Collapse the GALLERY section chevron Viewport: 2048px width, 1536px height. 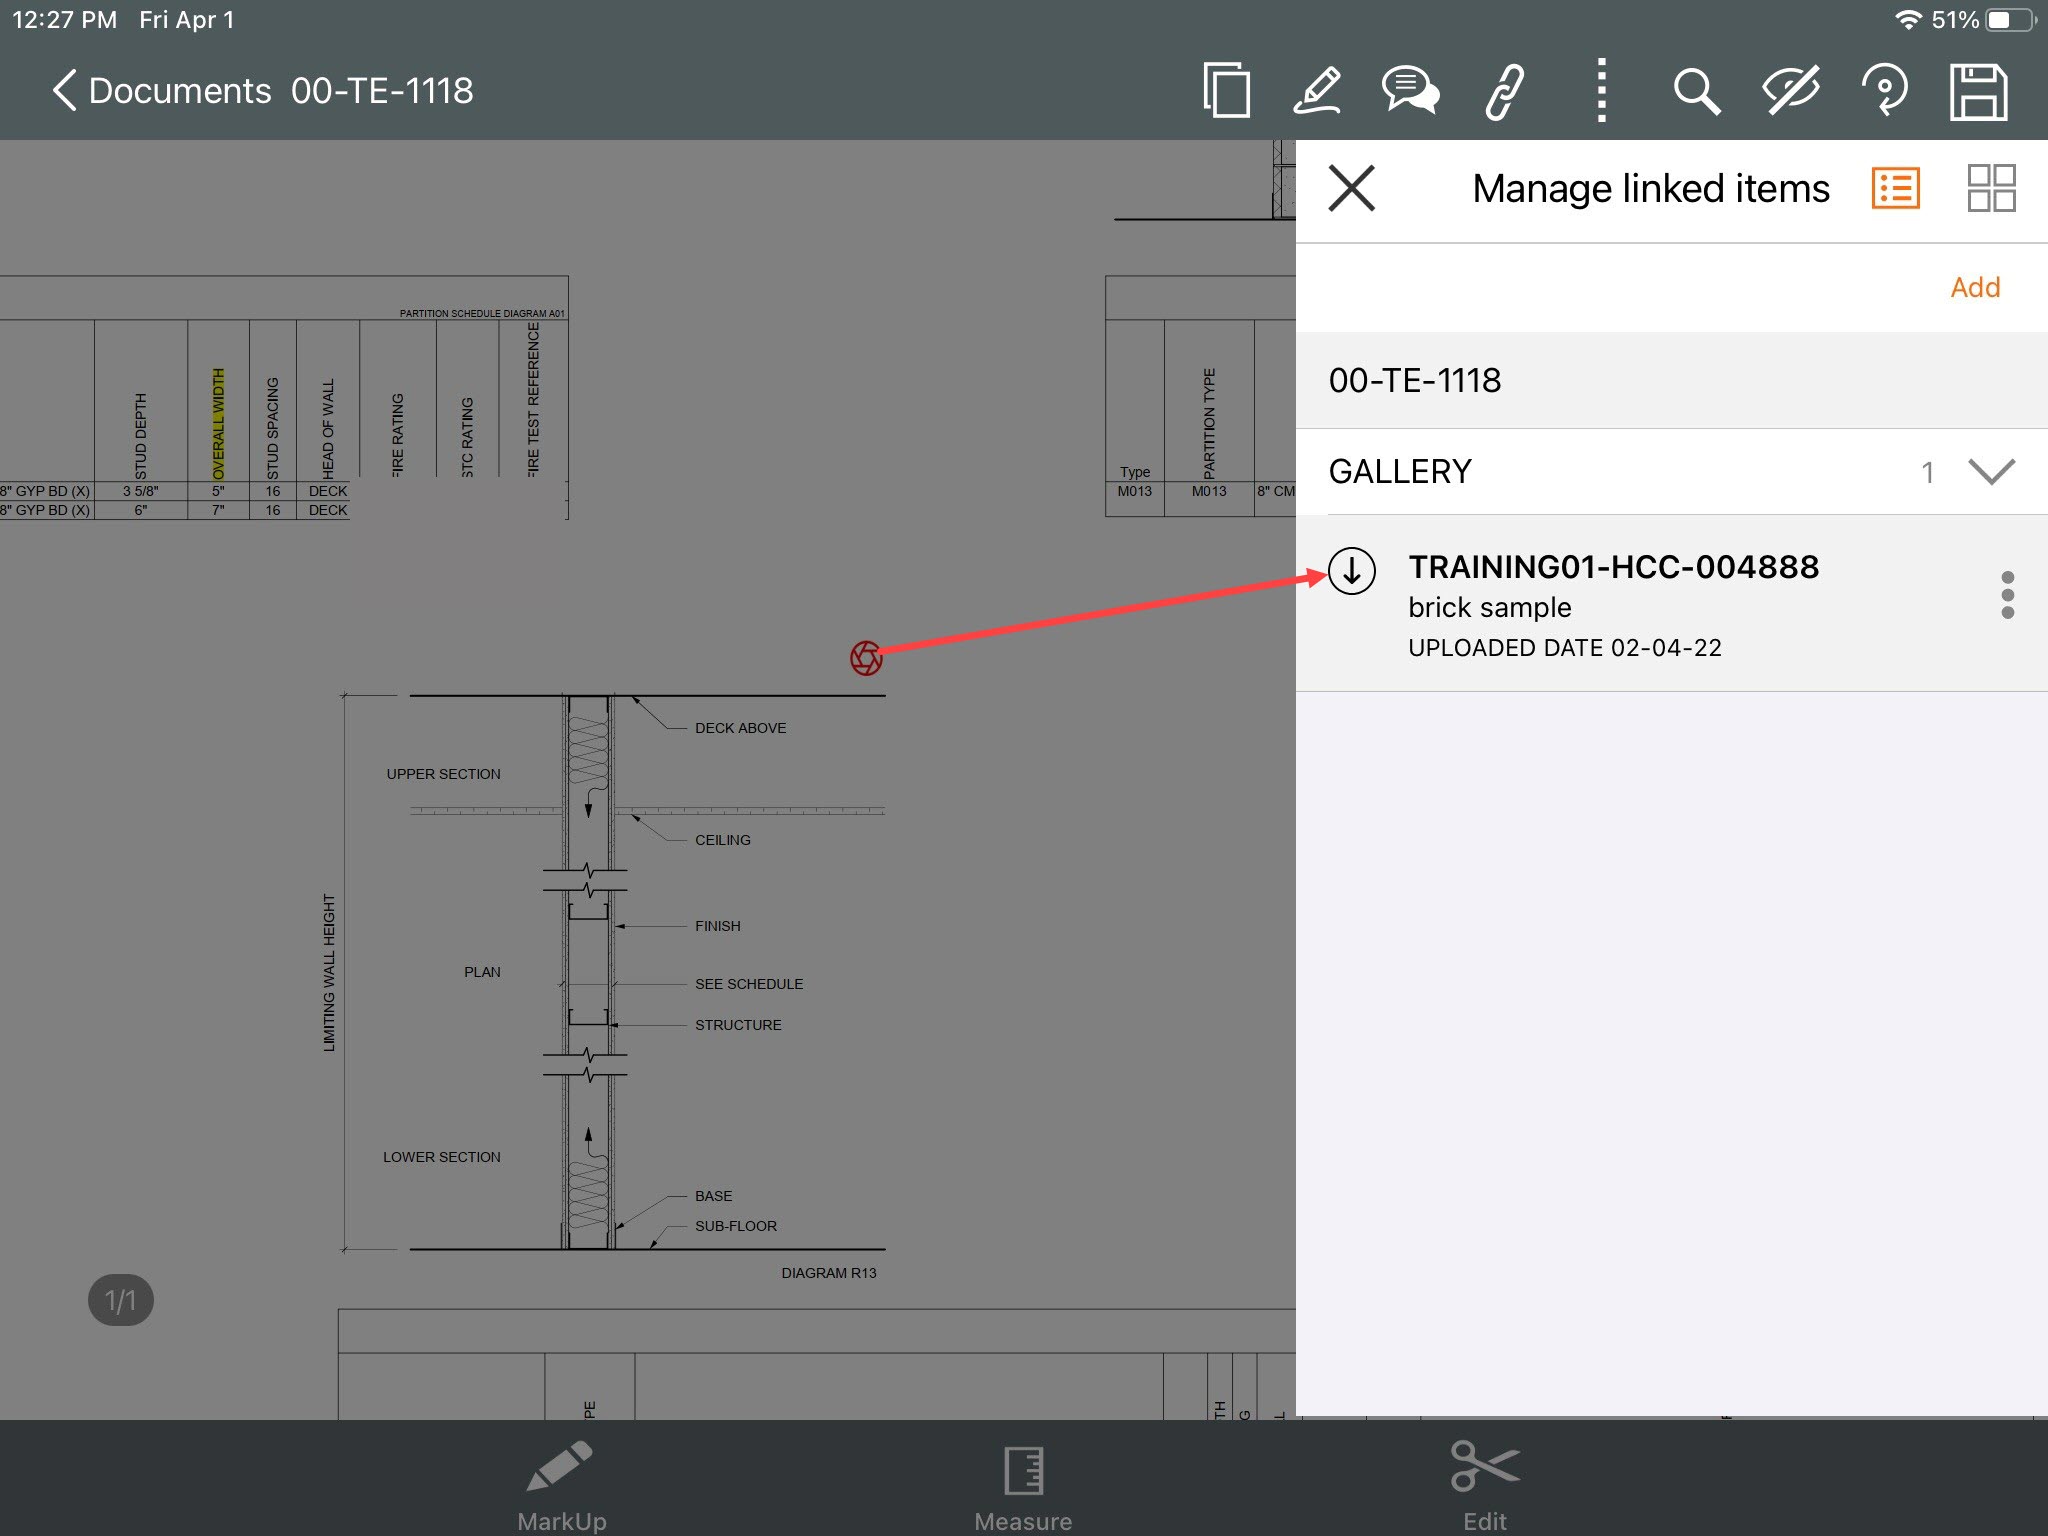[1991, 471]
